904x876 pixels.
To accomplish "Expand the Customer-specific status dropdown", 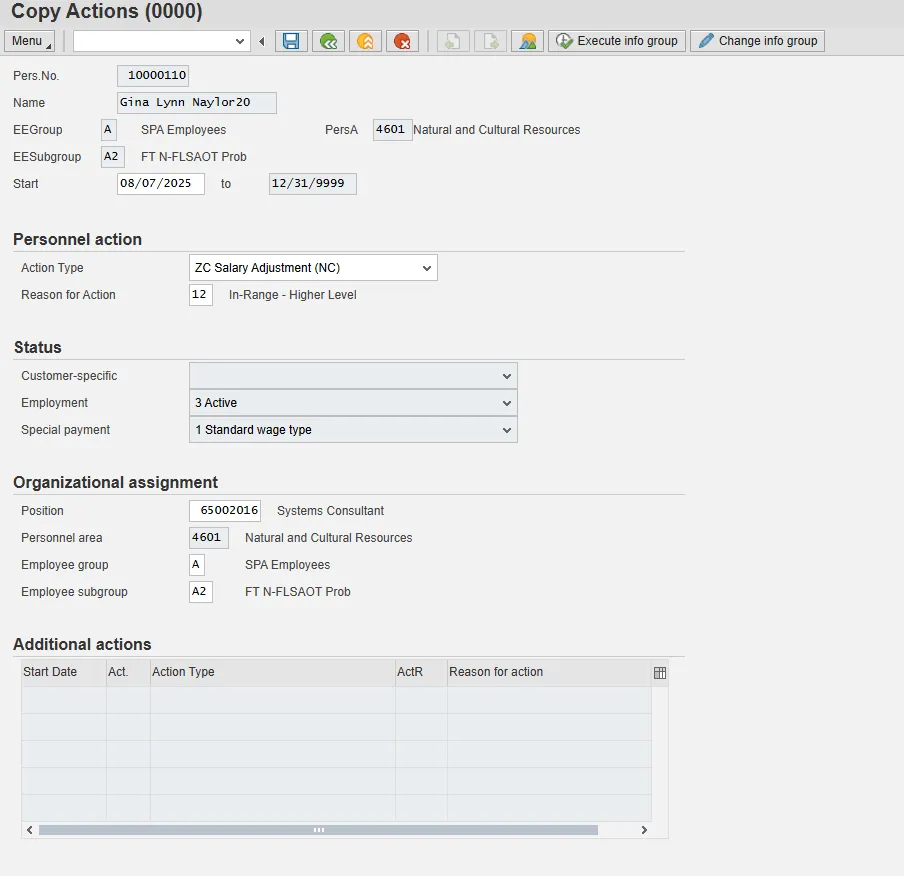I will [507, 376].
